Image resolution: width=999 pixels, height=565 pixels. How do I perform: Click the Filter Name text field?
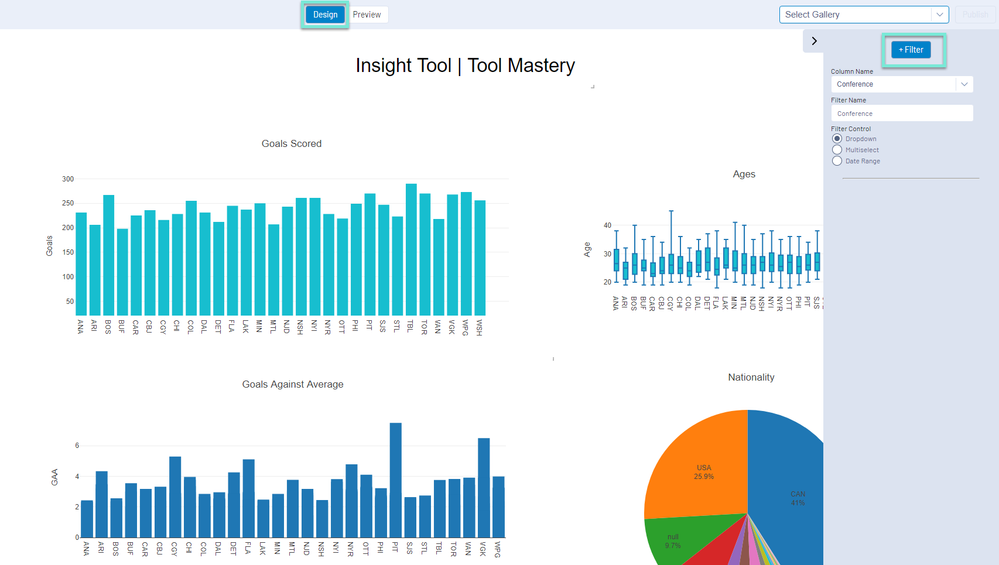(x=902, y=113)
